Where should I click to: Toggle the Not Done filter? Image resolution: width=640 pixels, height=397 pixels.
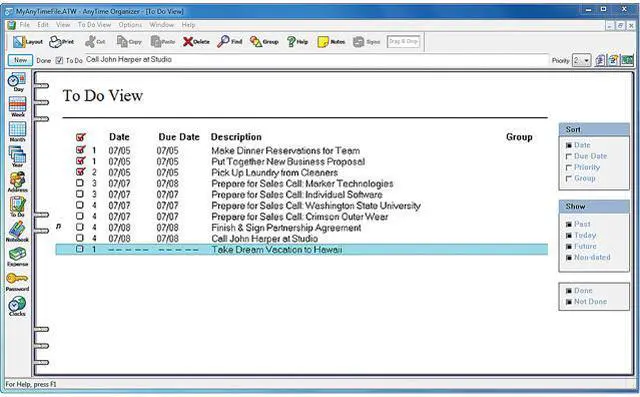click(569, 302)
